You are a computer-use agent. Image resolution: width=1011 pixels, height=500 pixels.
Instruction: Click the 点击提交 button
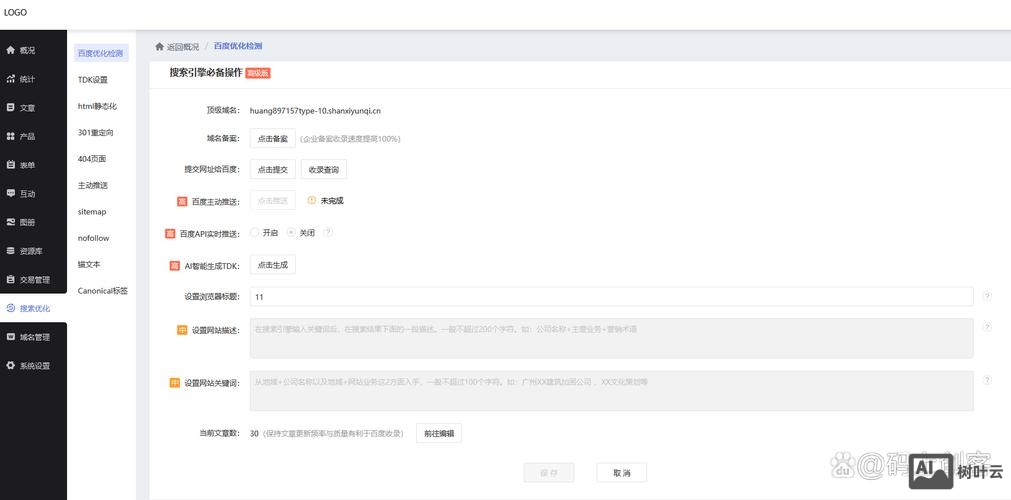[x=273, y=170]
